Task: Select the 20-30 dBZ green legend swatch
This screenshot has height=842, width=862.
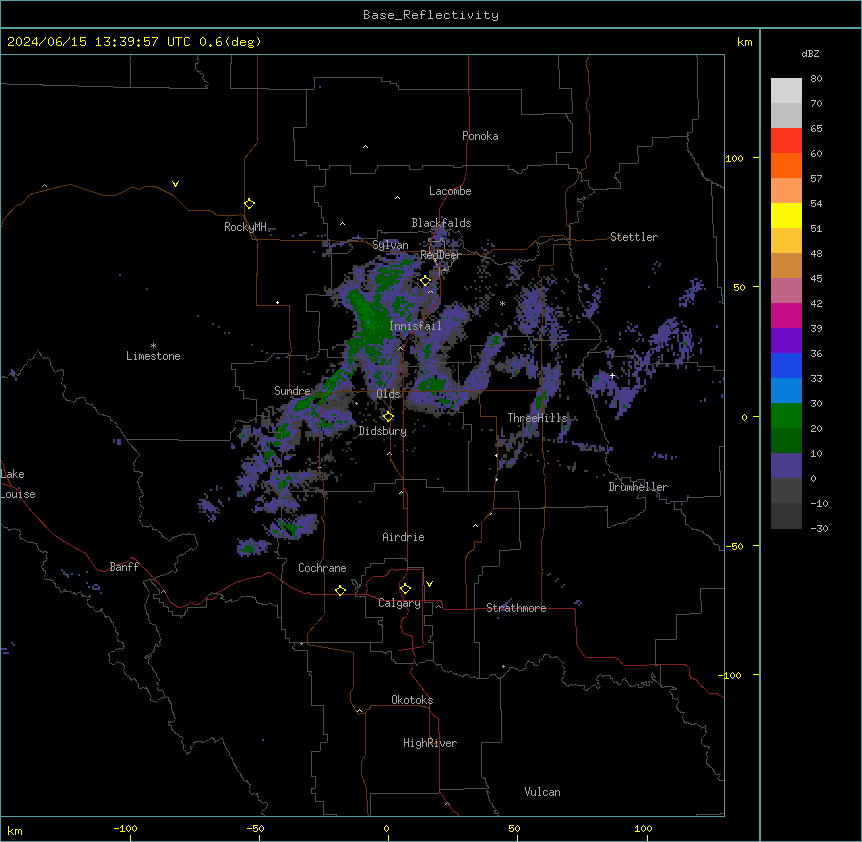Action: pos(786,416)
